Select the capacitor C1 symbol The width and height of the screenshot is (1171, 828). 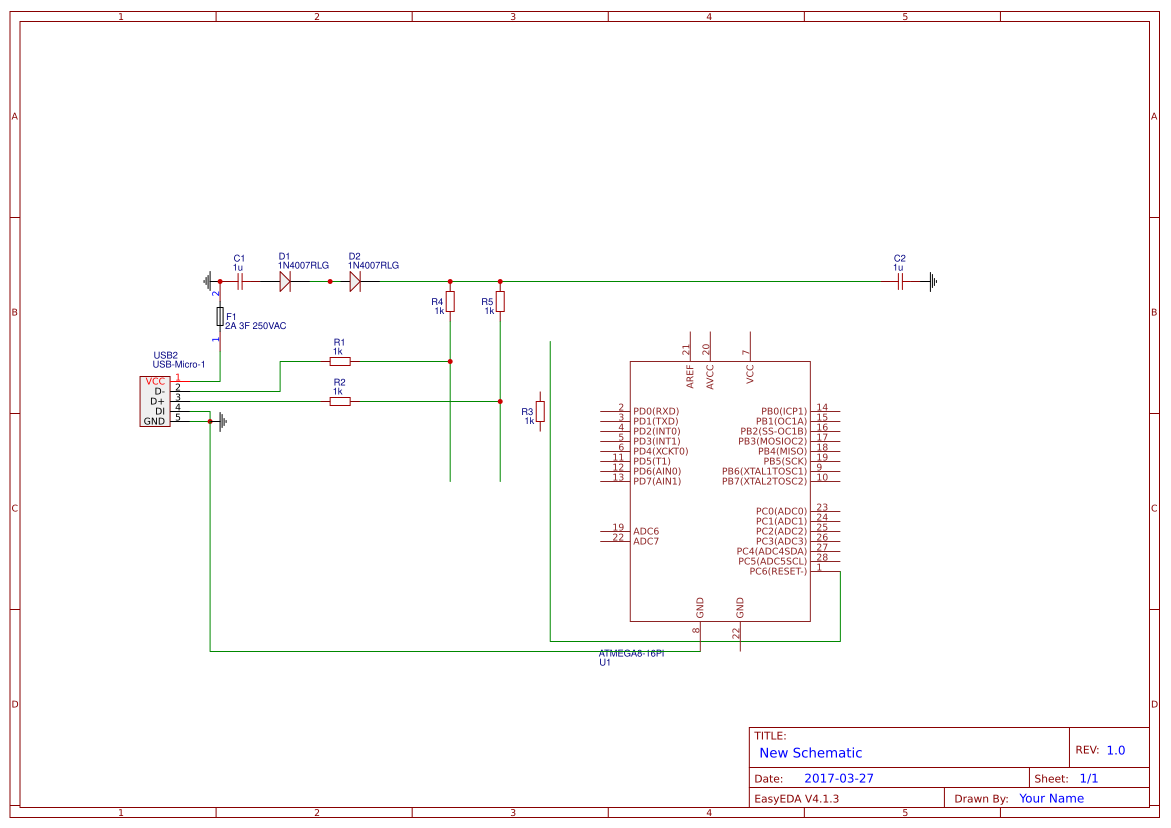click(x=239, y=281)
